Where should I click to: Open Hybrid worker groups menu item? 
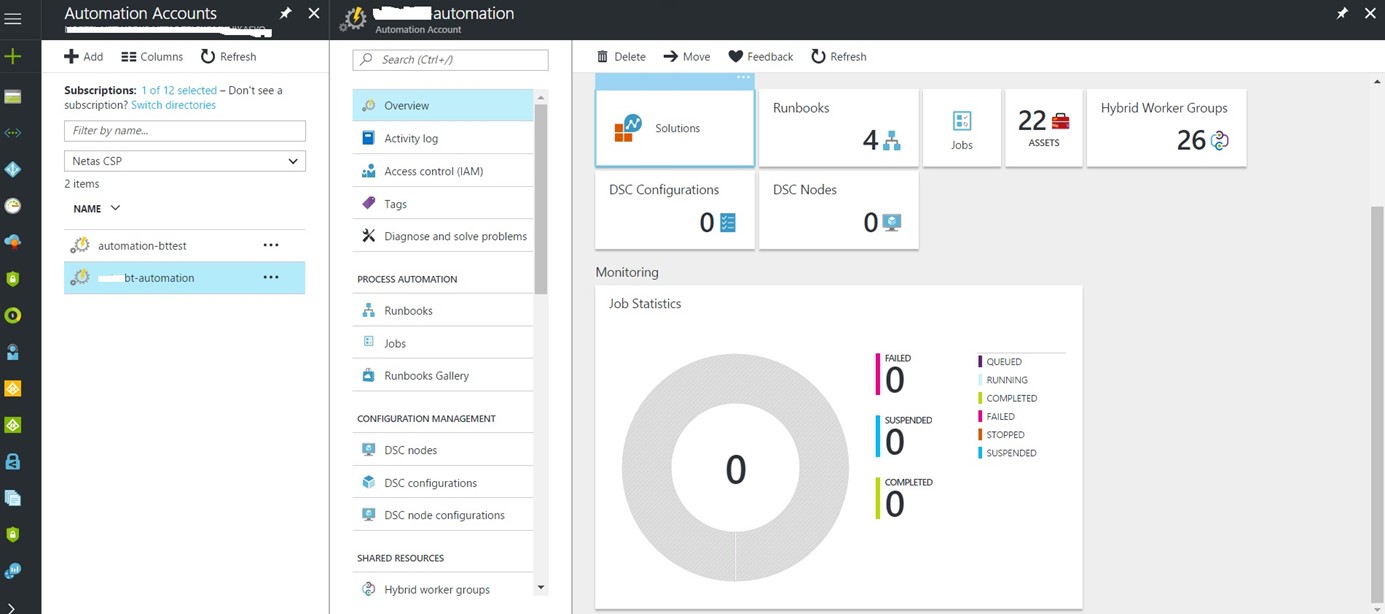click(443, 590)
